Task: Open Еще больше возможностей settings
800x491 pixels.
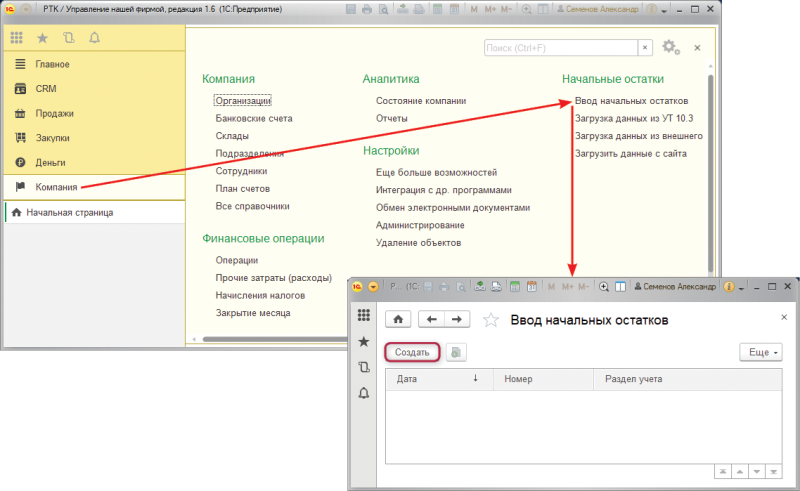Action: pos(436,173)
